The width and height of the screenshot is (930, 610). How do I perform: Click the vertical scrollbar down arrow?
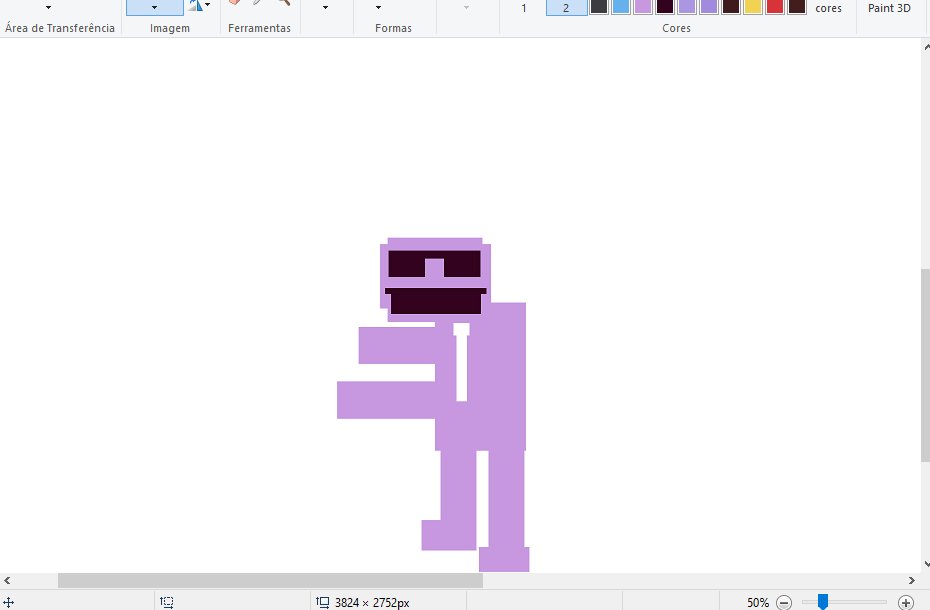click(x=925, y=564)
